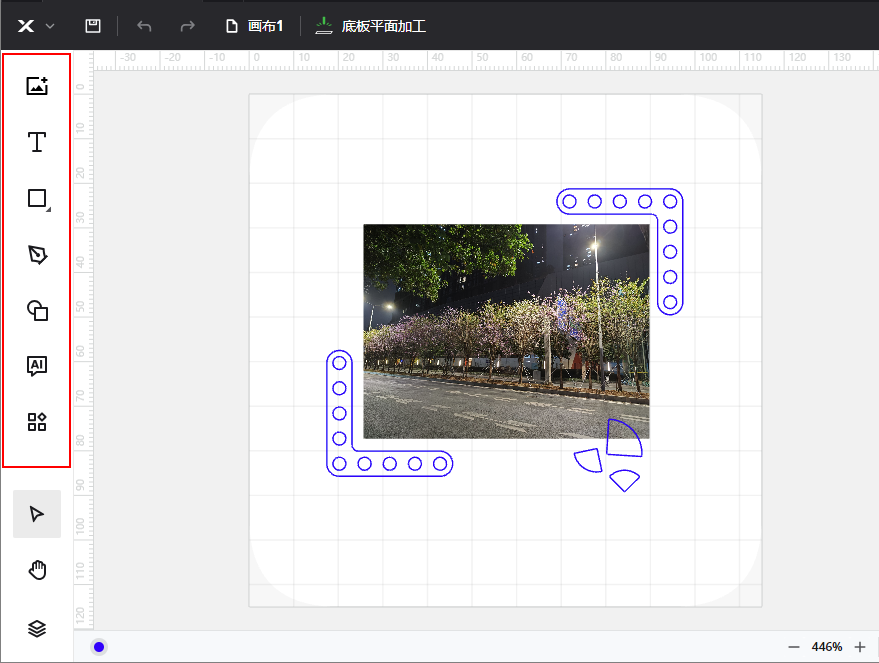Screen dimensions: 879x663
Task: Switch to the hand pan tool
Action: (x=37, y=571)
